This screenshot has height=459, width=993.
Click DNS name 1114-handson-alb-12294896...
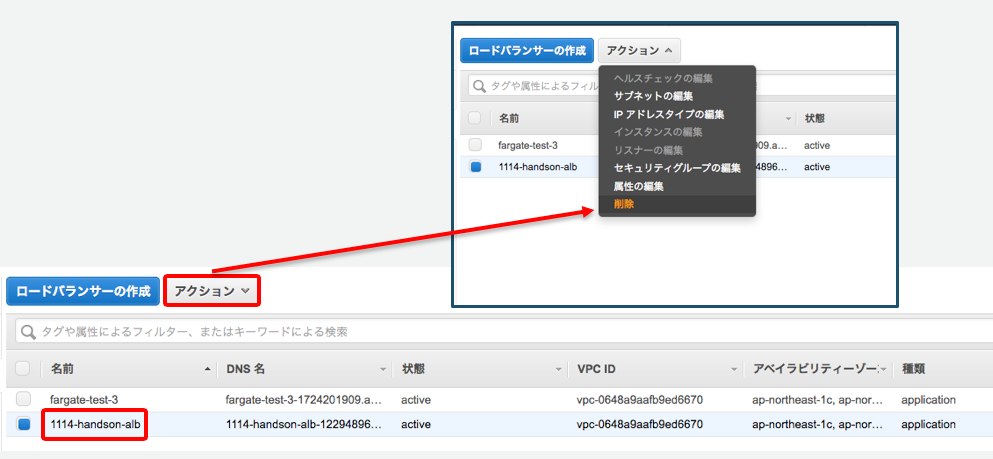pos(303,424)
